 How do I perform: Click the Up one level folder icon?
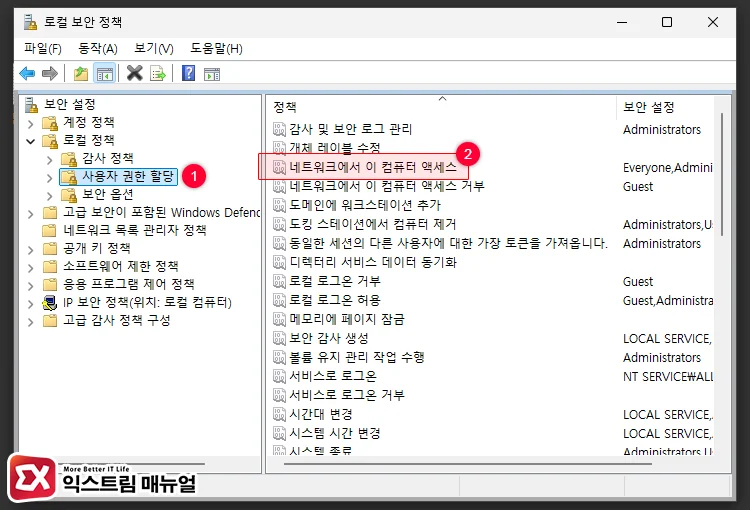coord(81,74)
